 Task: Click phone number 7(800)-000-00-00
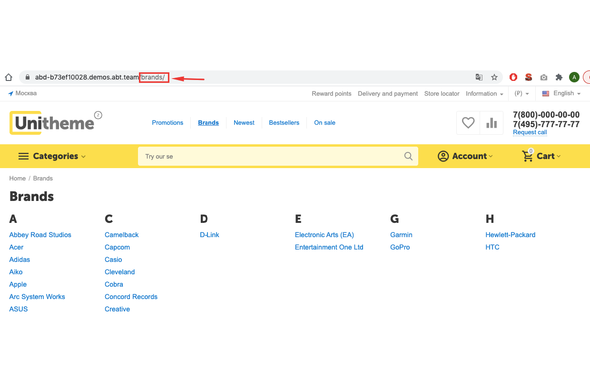click(x=546, y=115)
